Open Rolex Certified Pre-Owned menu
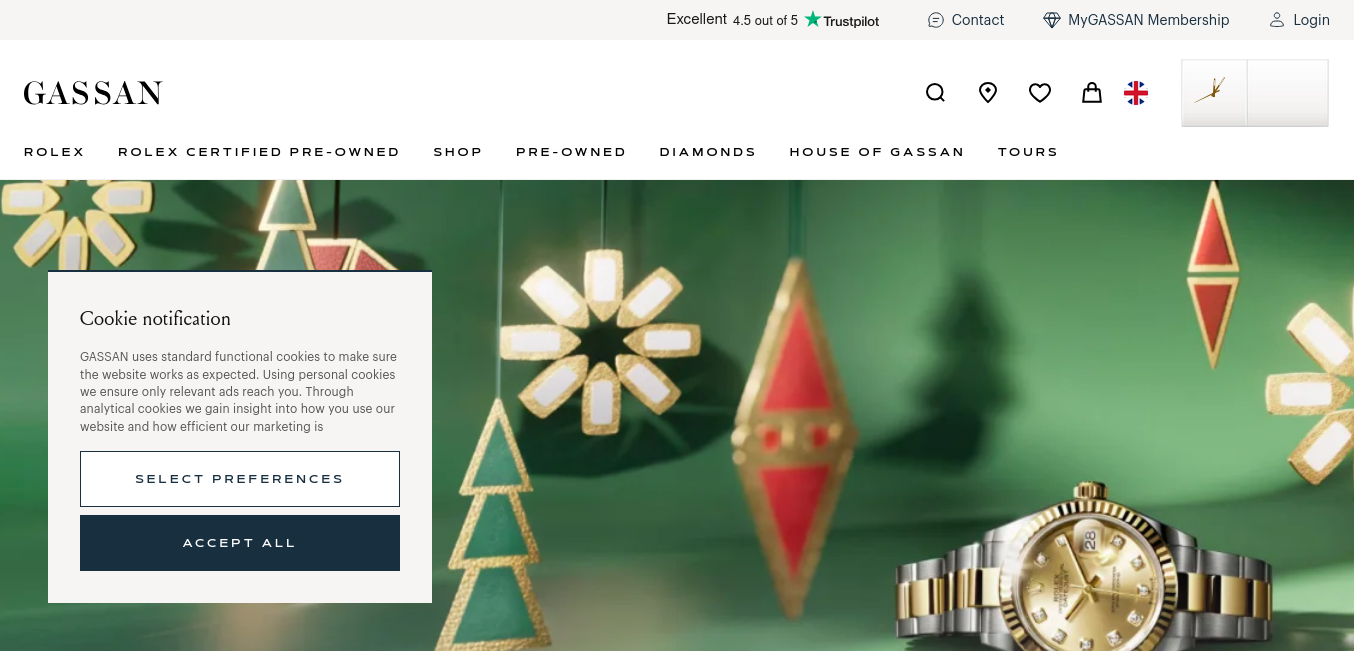Image resolution: width=1366 pixels, height=651 pixels. [x=259, y=152]
